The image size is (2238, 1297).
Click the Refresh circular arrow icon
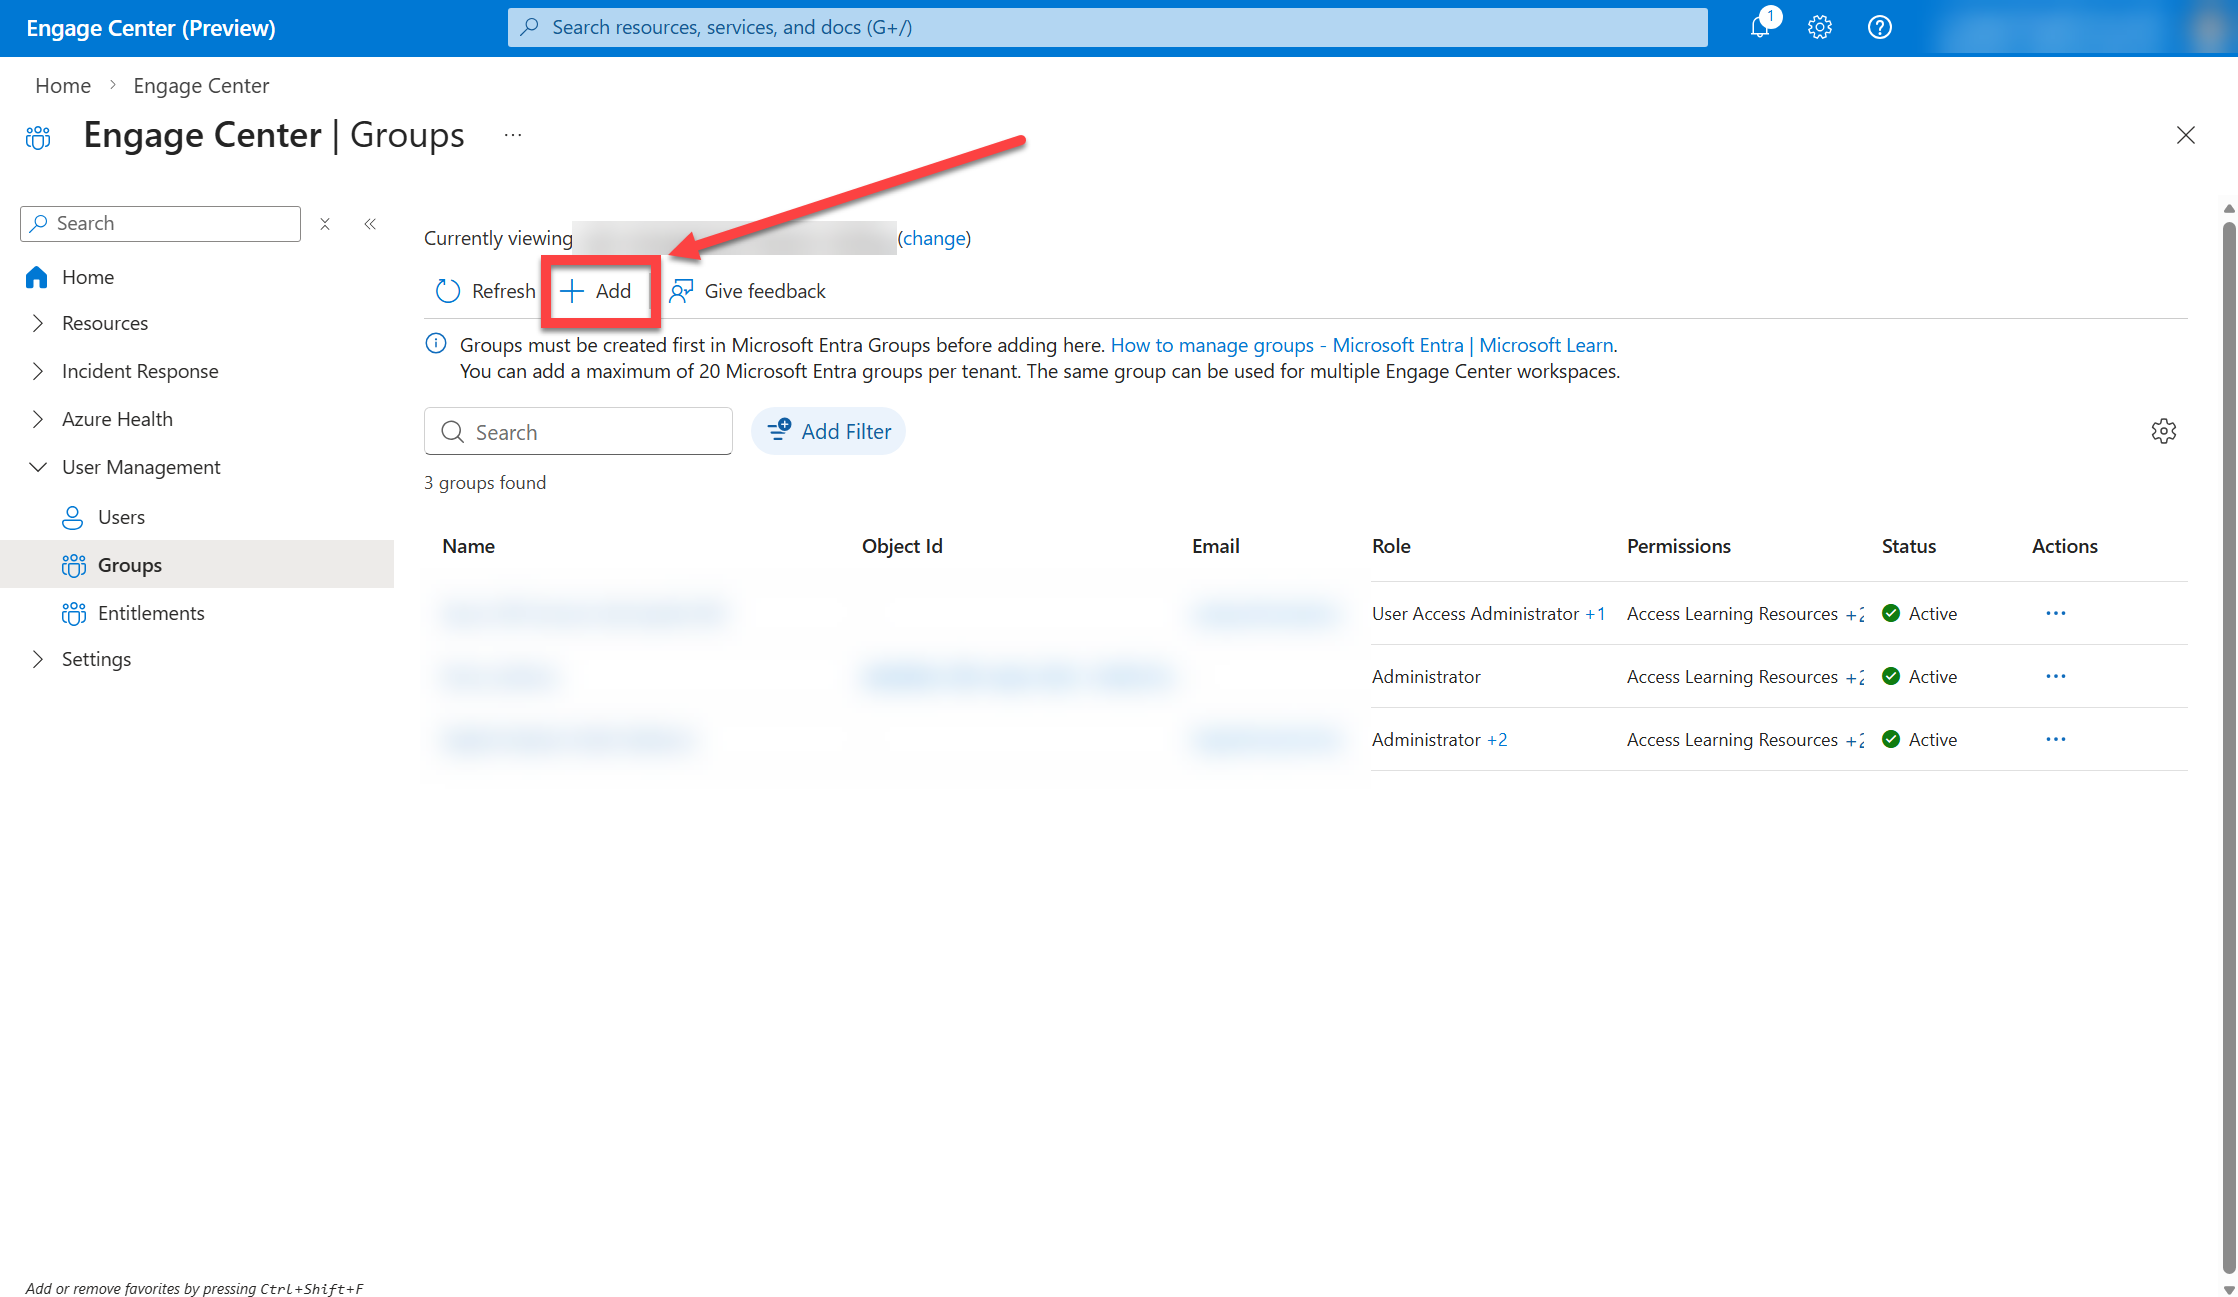coord(448,291)
